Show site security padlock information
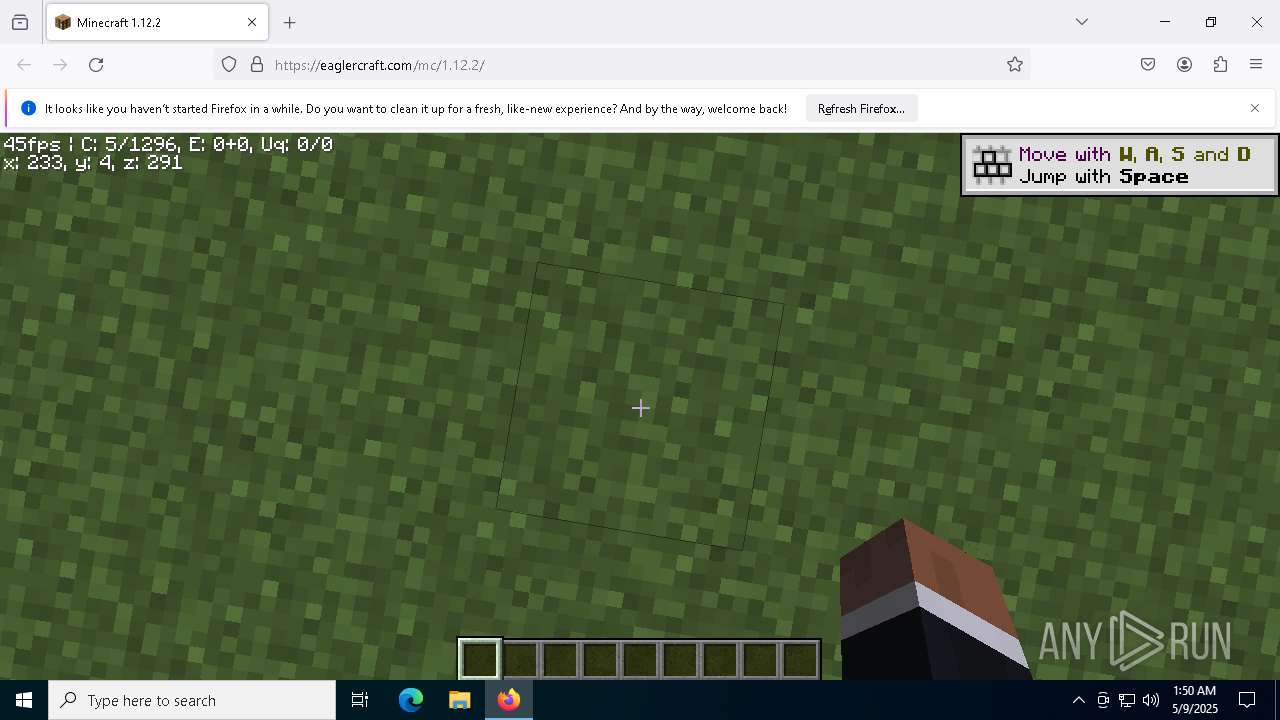The height and width of the screenshot is (720, 1280). click(x=257, y=65)
